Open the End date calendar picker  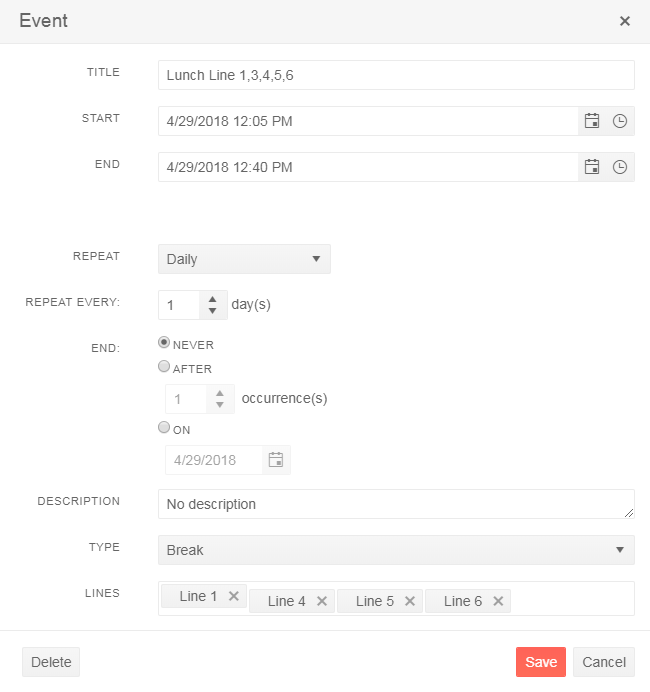coord(592,167)
